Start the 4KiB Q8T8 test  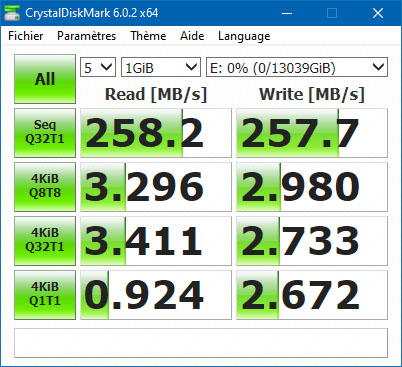[x=45, y=187]
